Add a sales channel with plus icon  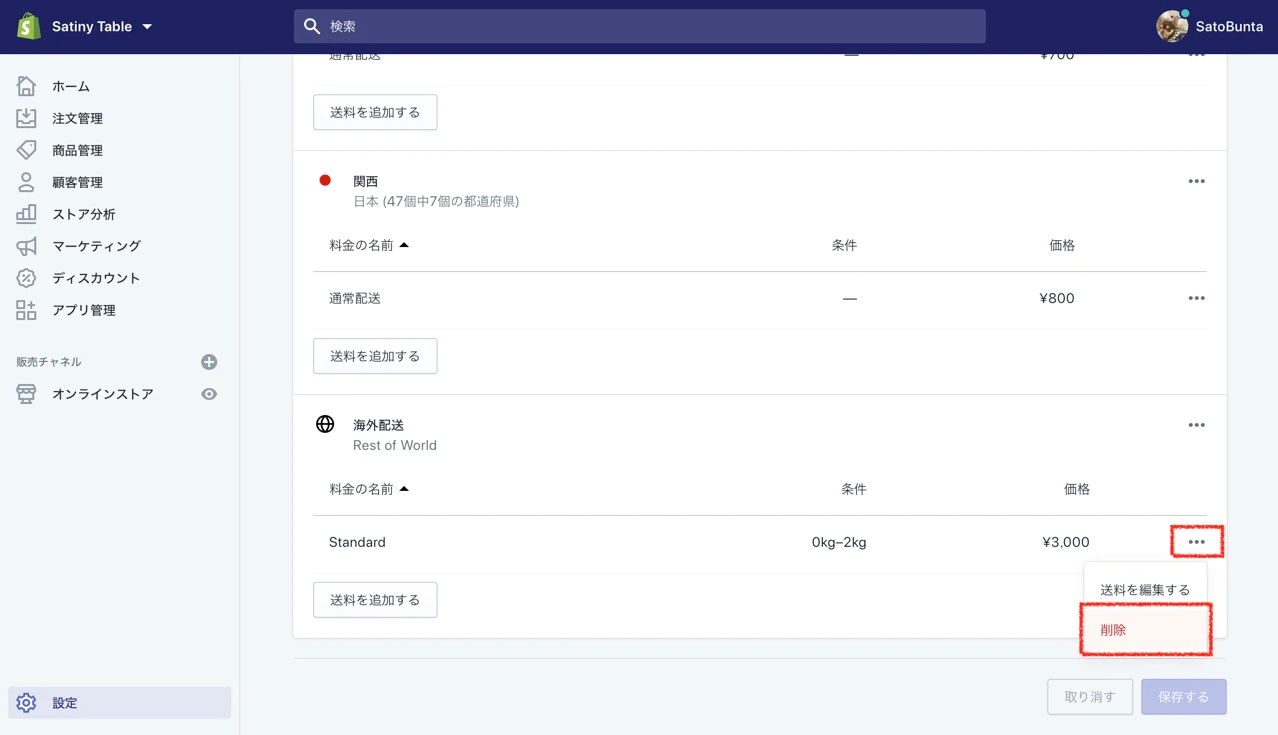[209, 362]
